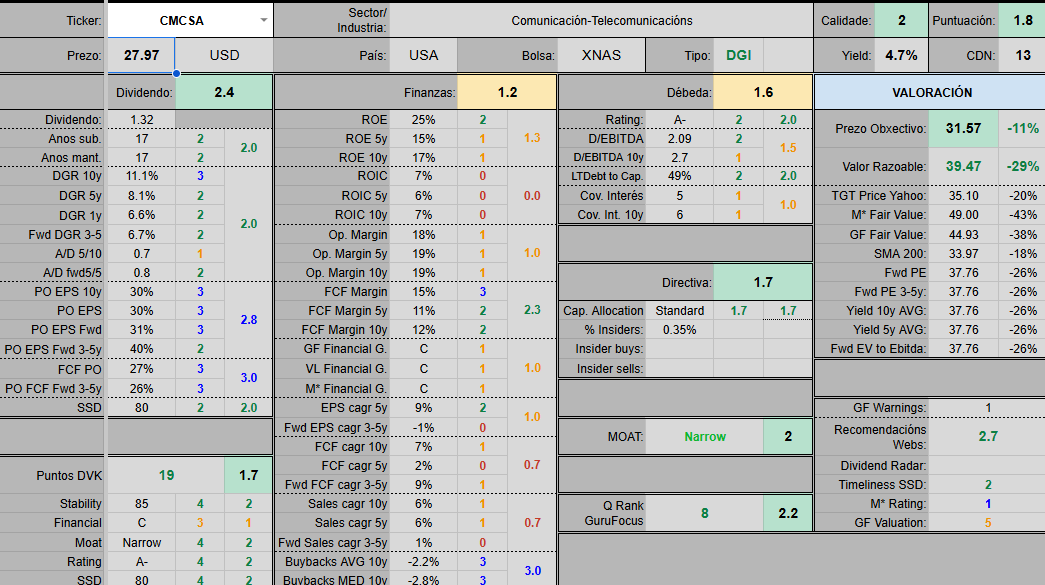
Task: Select the XNAS exchange cell
Action: [601, 55]
